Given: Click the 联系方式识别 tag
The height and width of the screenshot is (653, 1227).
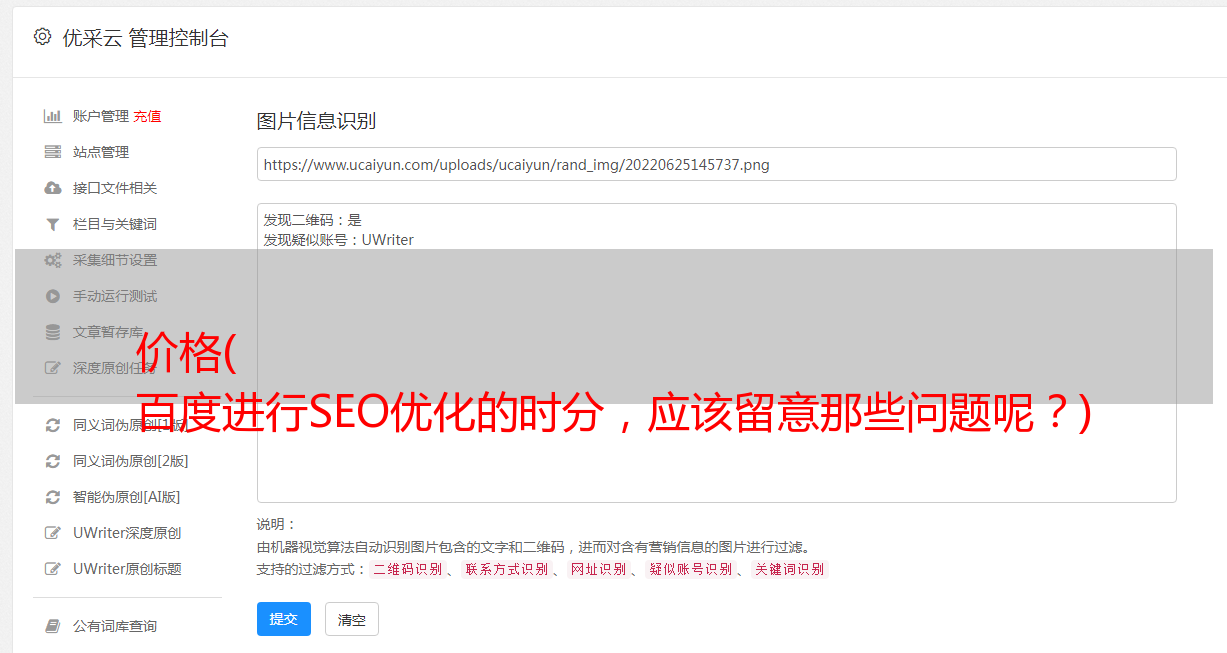Looking at the screenshot, I should [x=506, y=569].
